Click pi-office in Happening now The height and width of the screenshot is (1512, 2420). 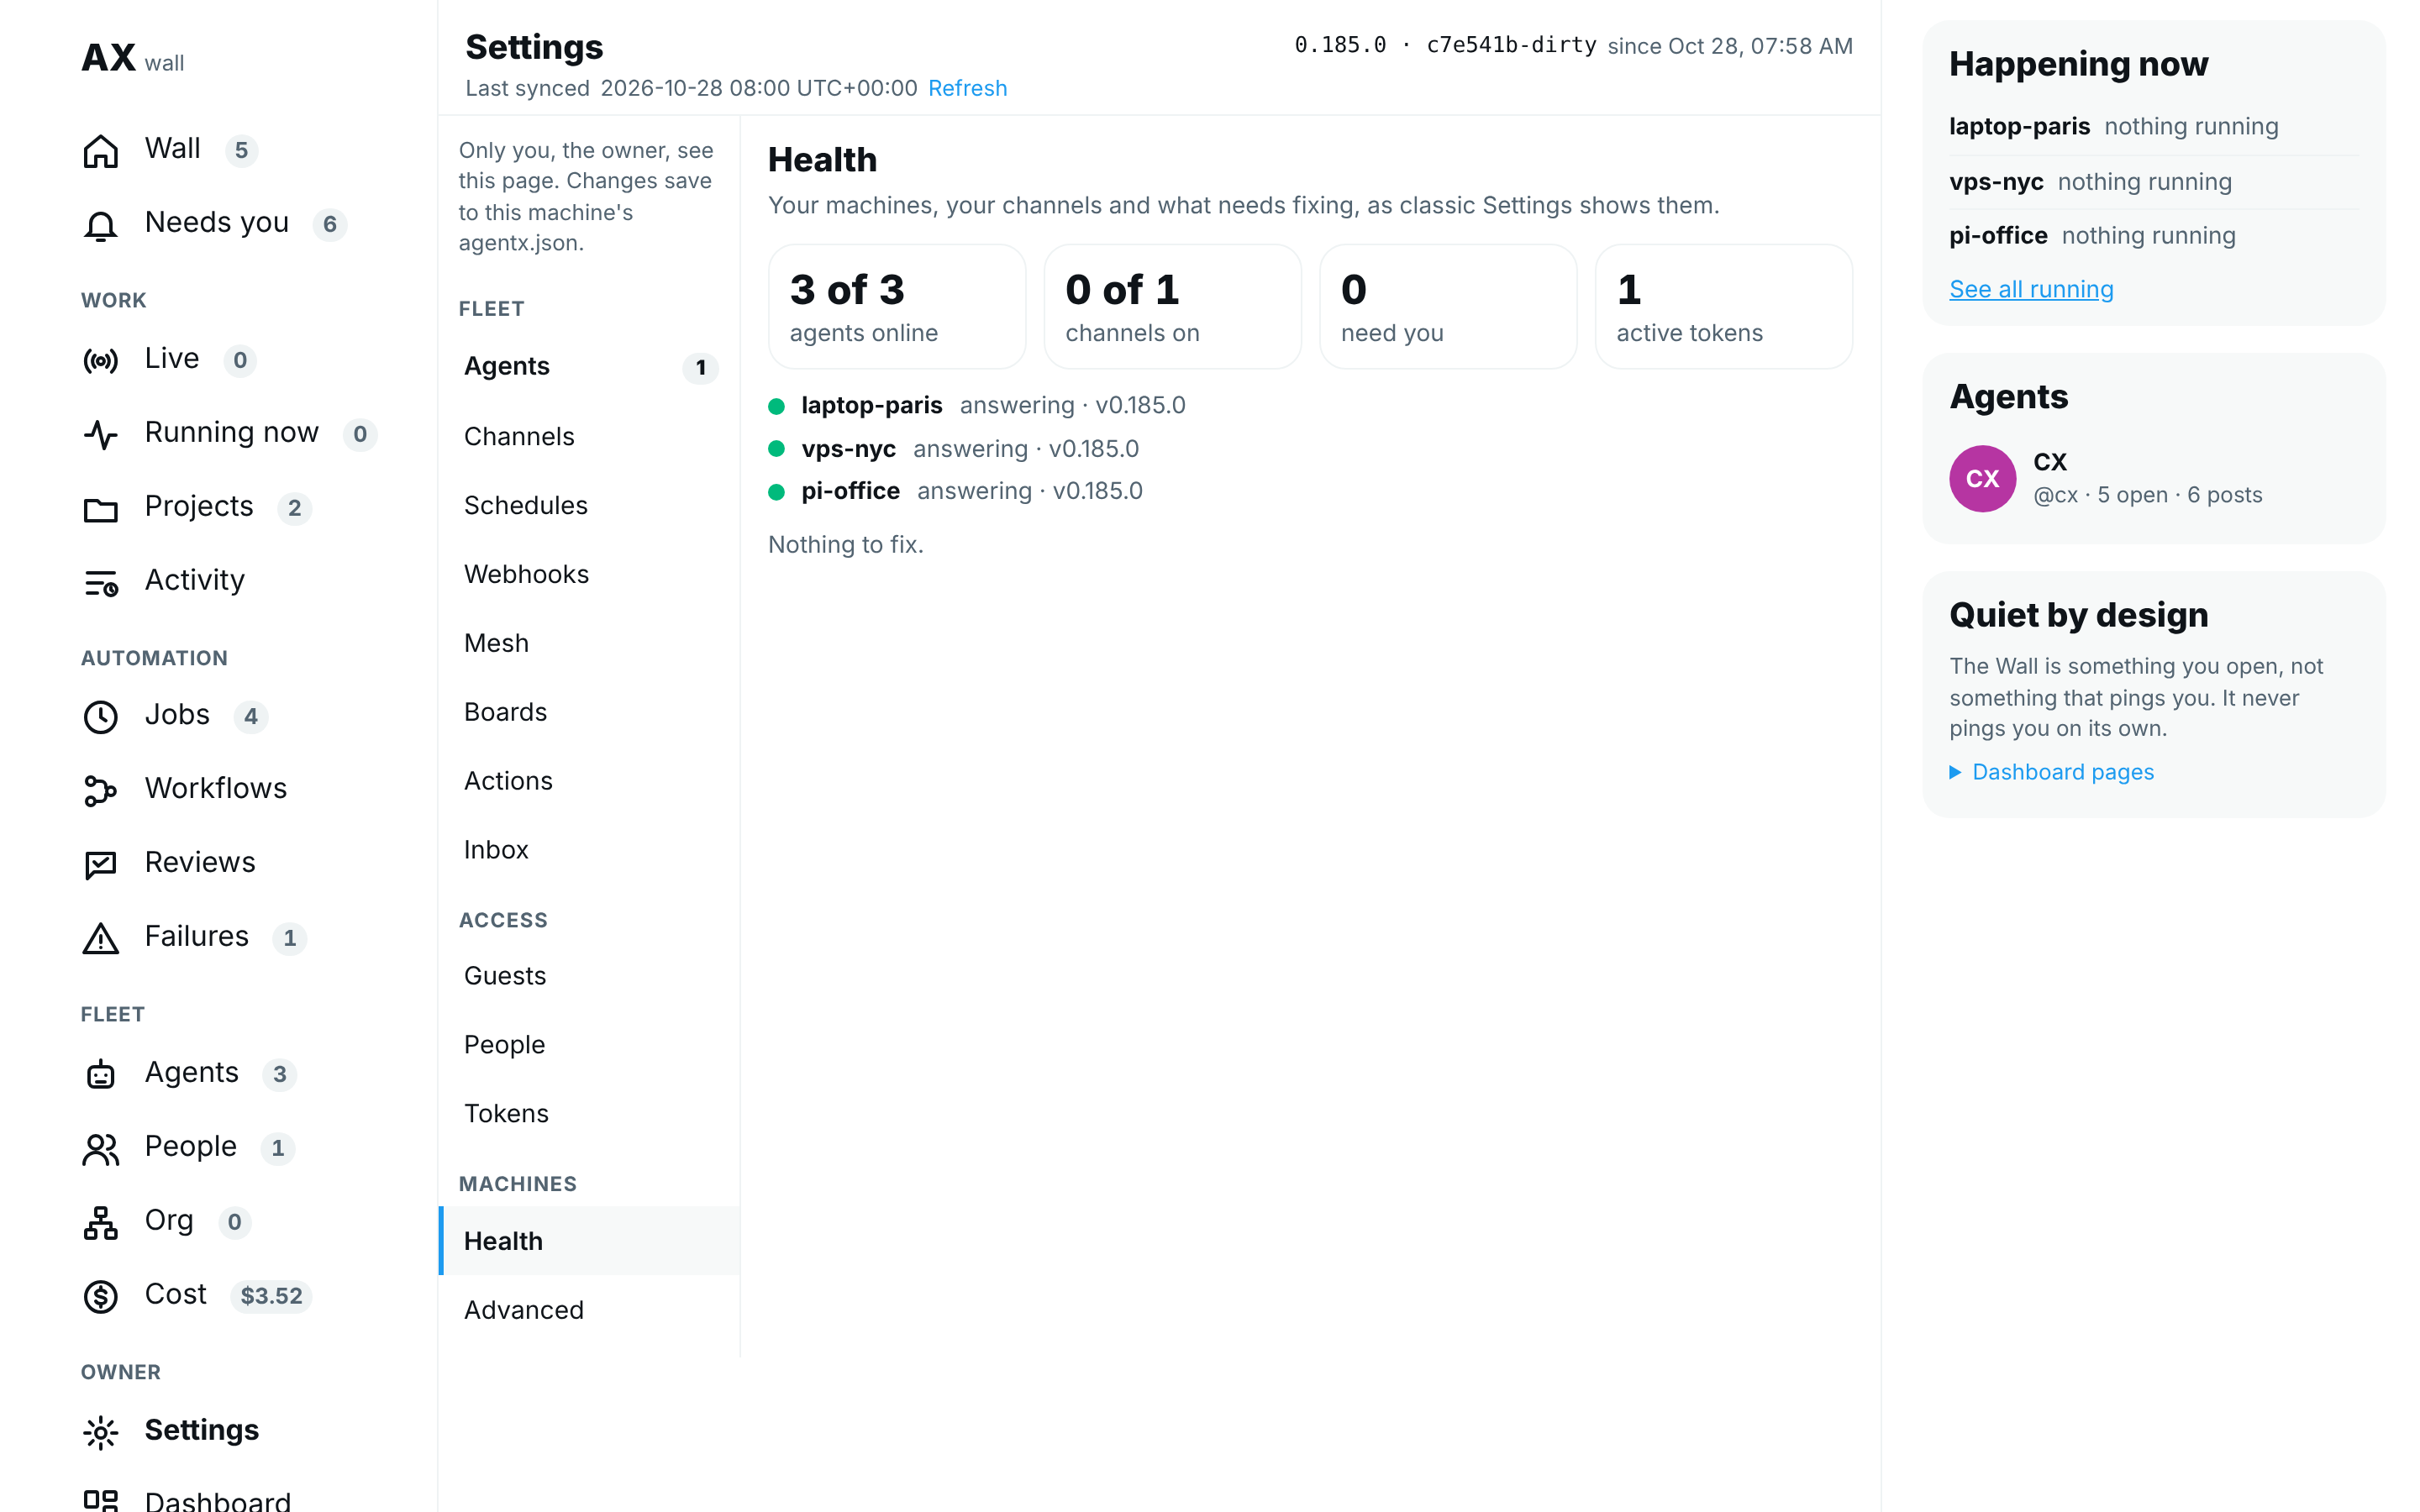click(x=1998, y=236)
